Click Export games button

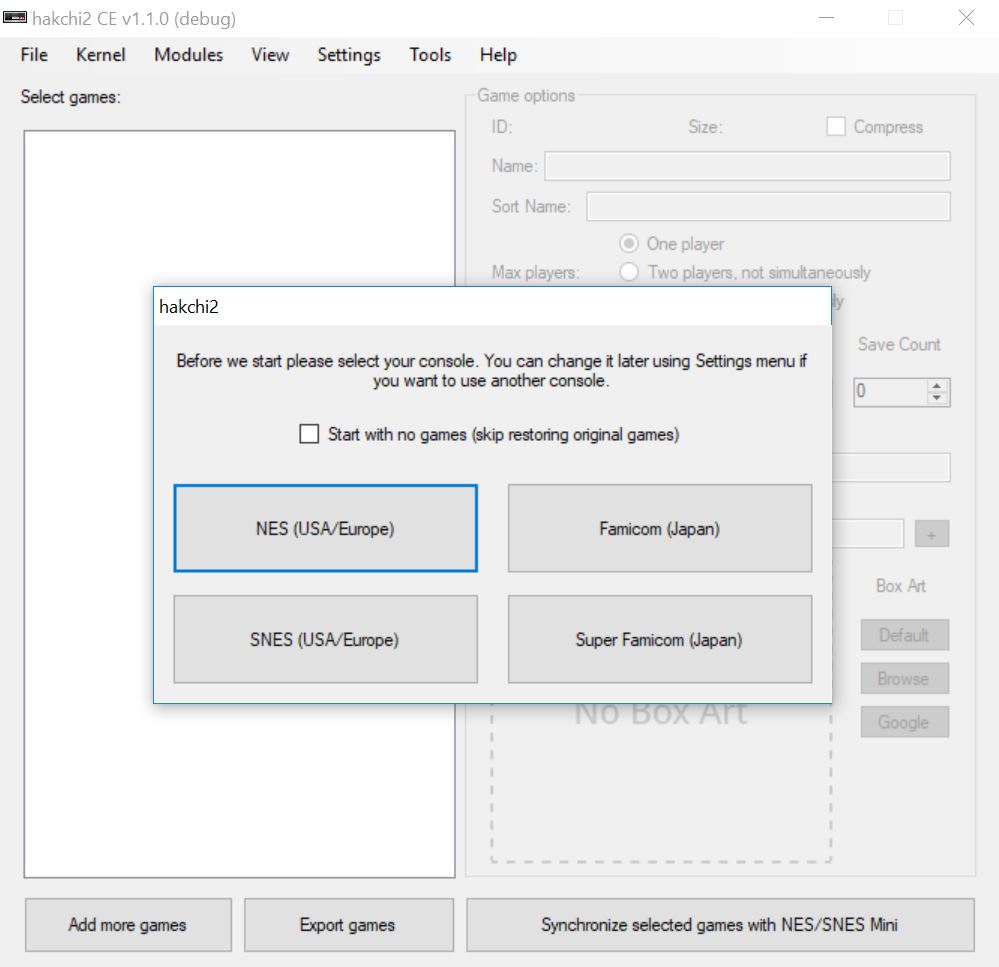(x=349, y=925)
